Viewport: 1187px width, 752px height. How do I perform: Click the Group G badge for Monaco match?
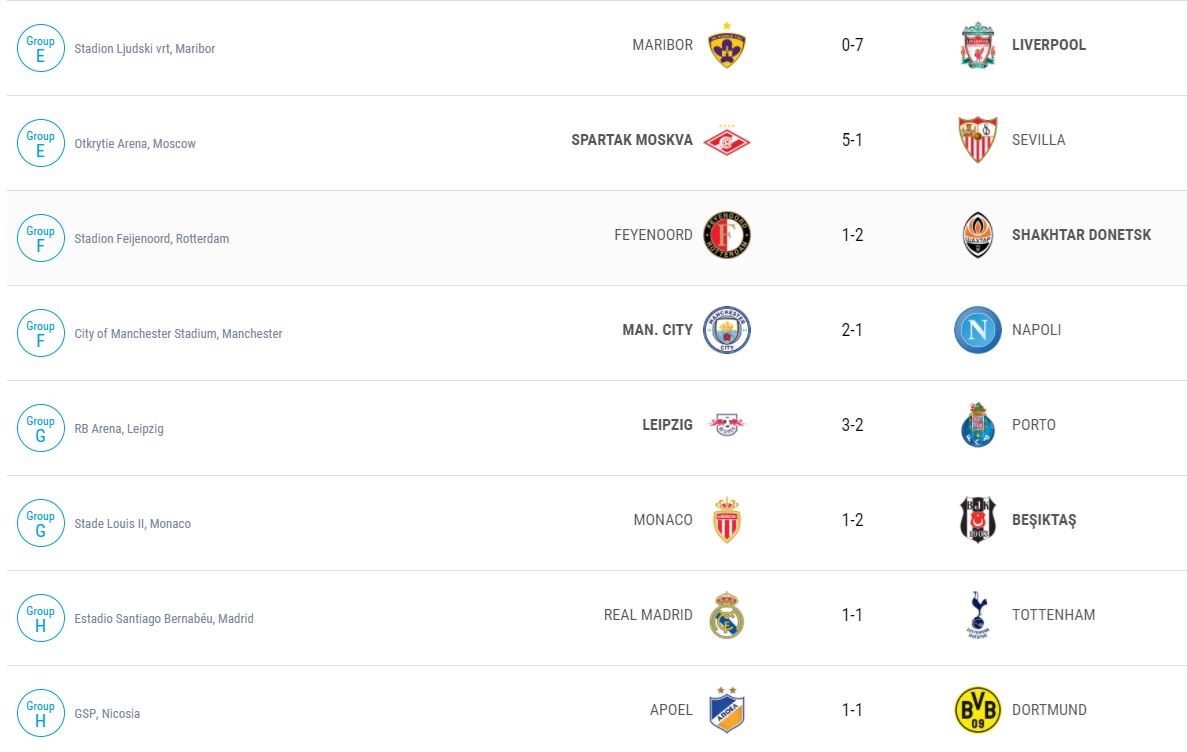click(41, 523)
